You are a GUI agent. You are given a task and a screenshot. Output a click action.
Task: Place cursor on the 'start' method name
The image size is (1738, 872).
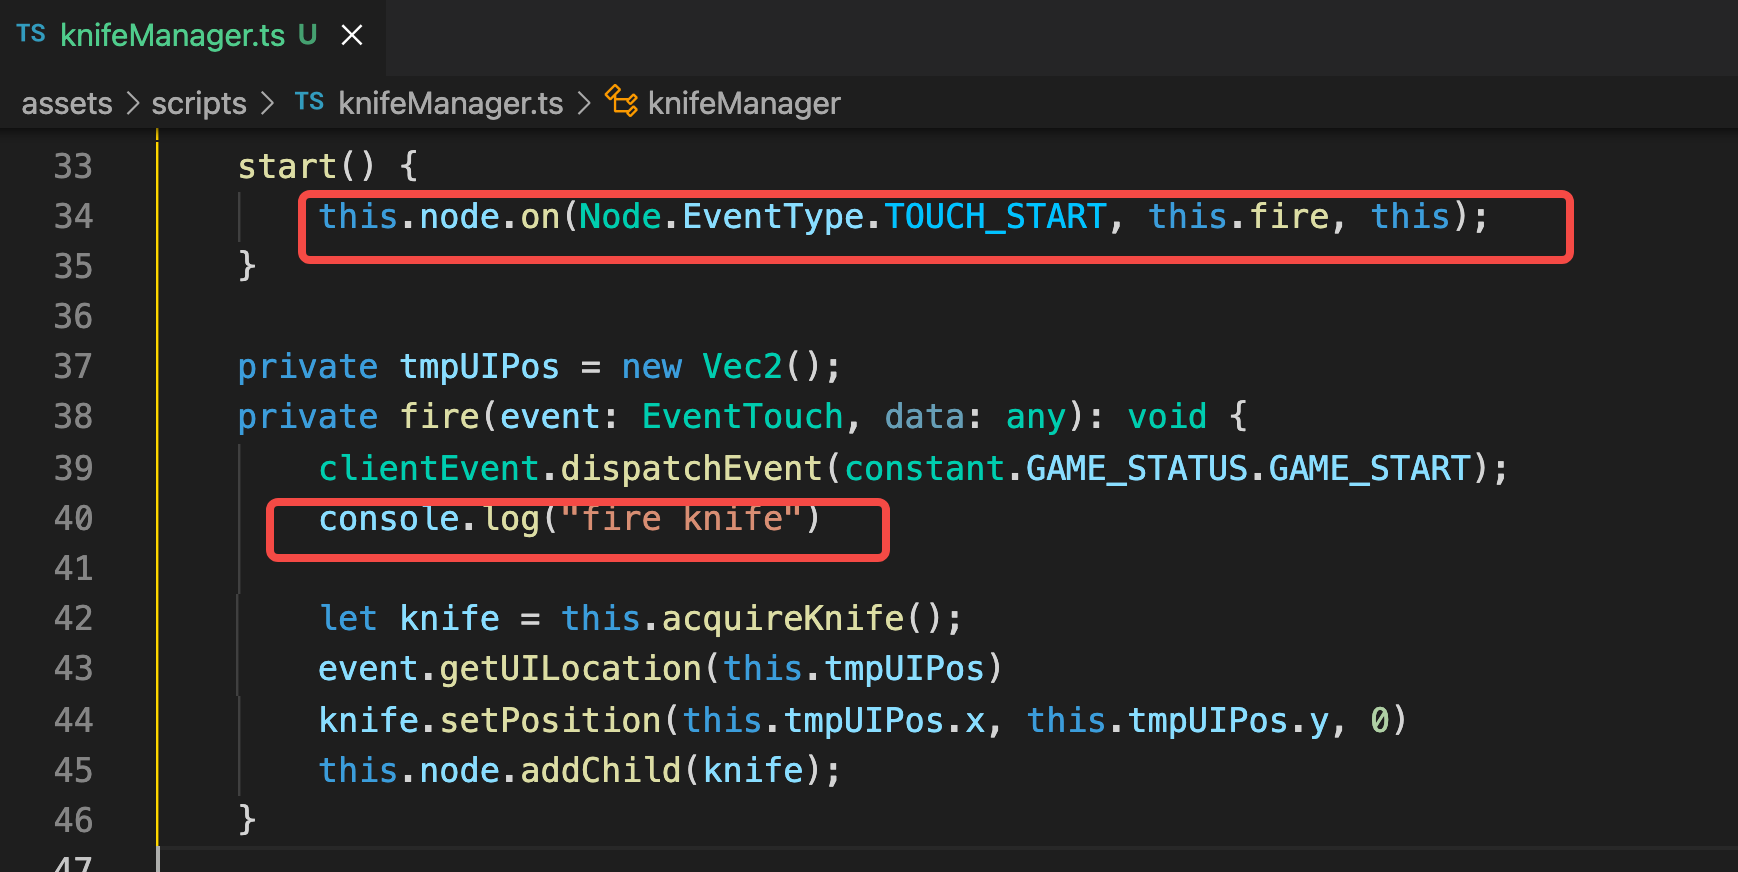pos(288,166)
